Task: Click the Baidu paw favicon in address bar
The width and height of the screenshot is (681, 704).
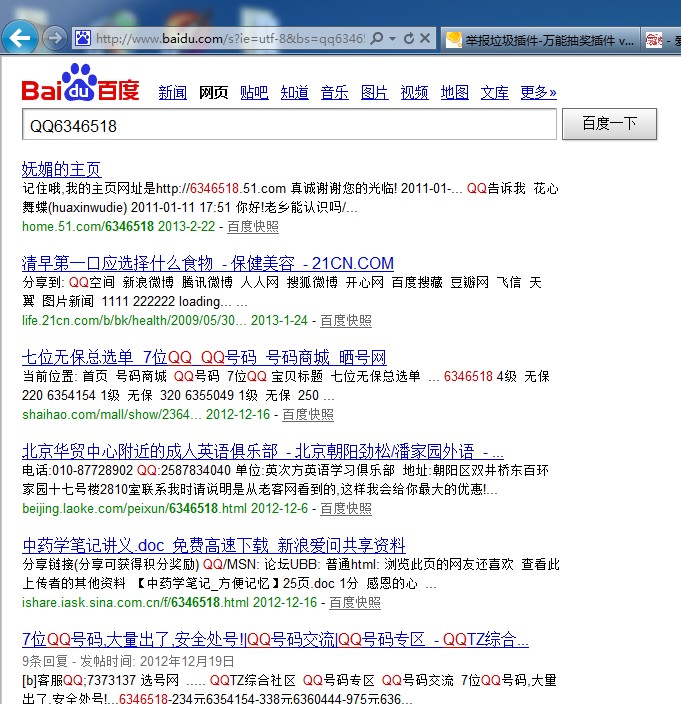Action: [83, 39]
